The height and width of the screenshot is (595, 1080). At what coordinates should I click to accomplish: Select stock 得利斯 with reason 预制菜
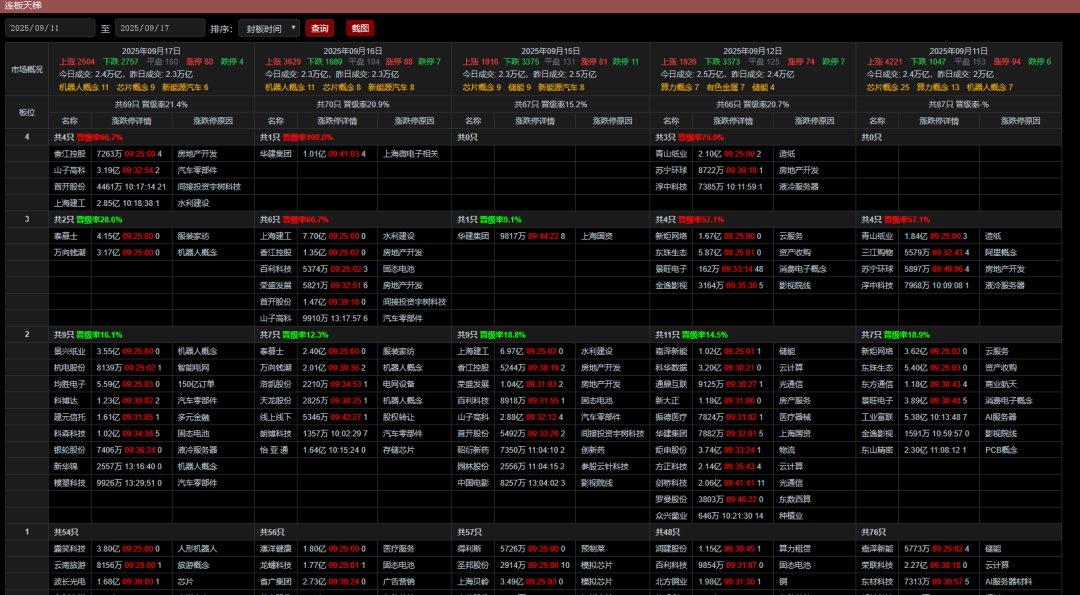point(471,549)
